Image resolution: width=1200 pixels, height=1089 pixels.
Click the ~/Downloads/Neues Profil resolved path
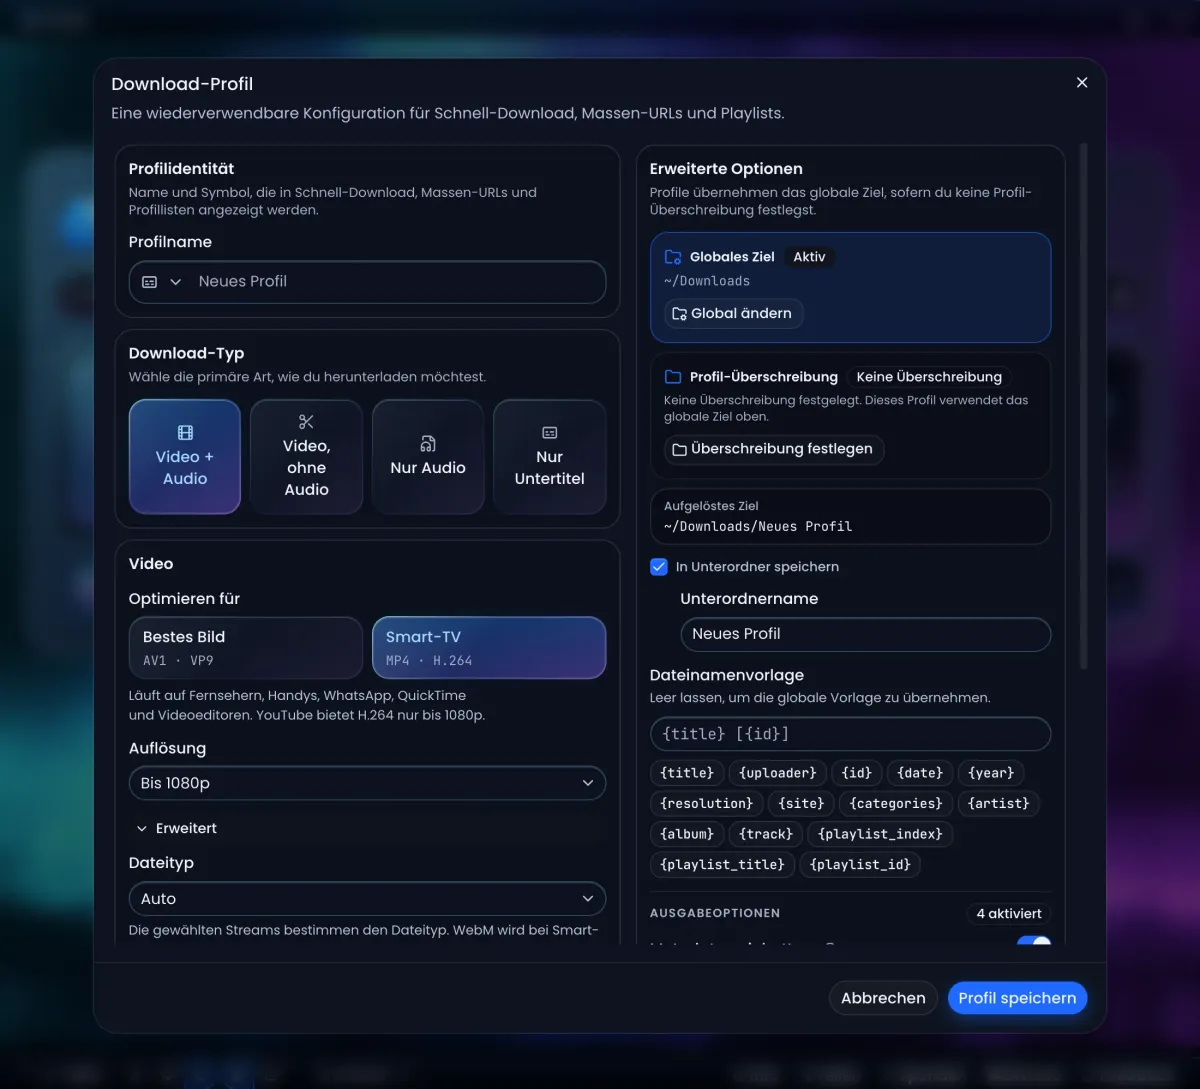[x=758, y=526]
